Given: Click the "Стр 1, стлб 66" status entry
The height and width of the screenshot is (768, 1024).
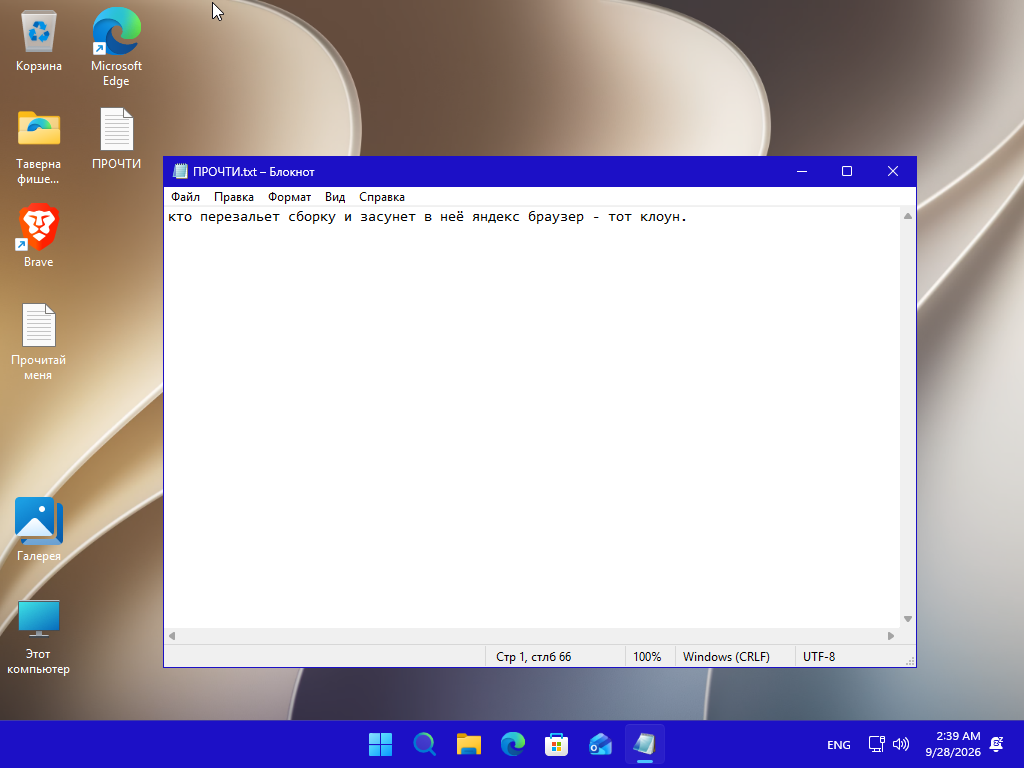Looking at the screenshot, I should [x=534, y=656].
